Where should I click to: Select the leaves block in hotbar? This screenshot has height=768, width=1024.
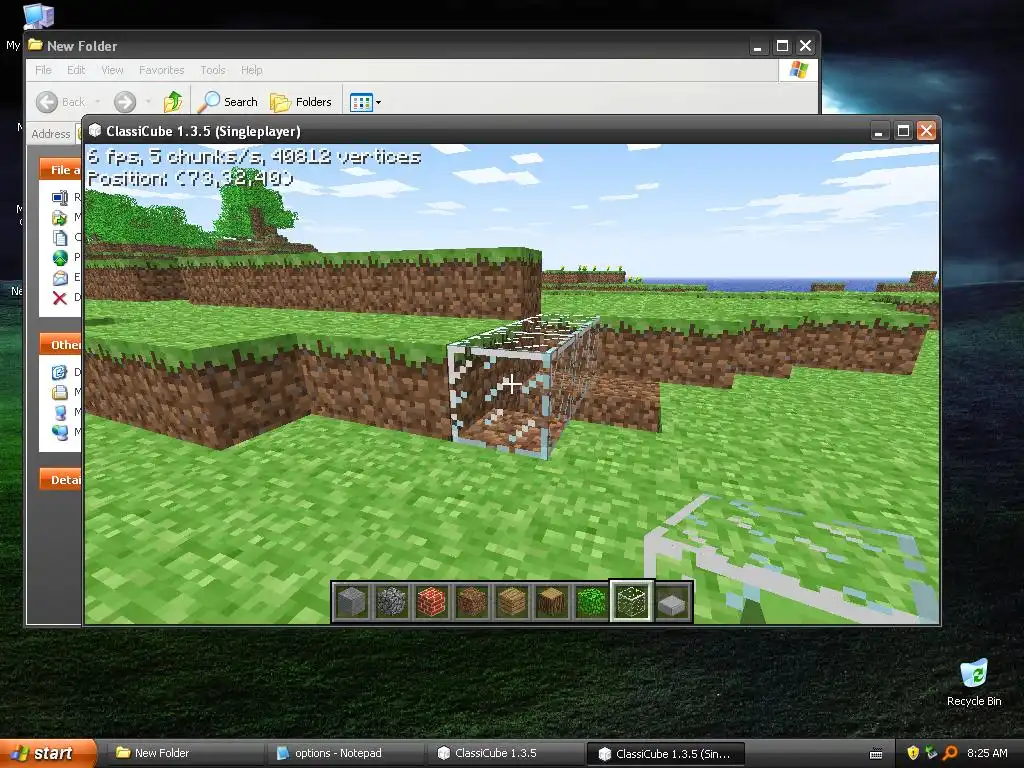coord(591,601)
